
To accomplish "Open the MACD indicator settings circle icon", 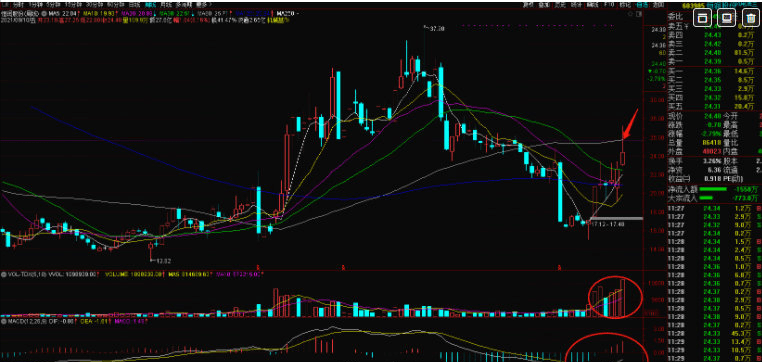I will 3,321.
